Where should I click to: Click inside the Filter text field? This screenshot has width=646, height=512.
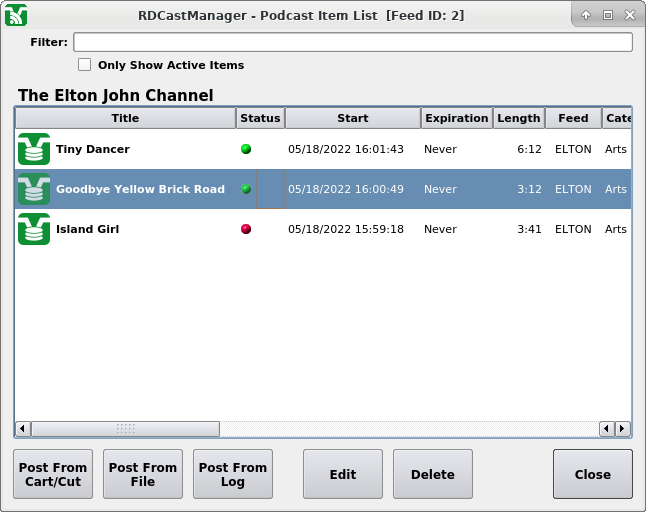tap(352, 42)
